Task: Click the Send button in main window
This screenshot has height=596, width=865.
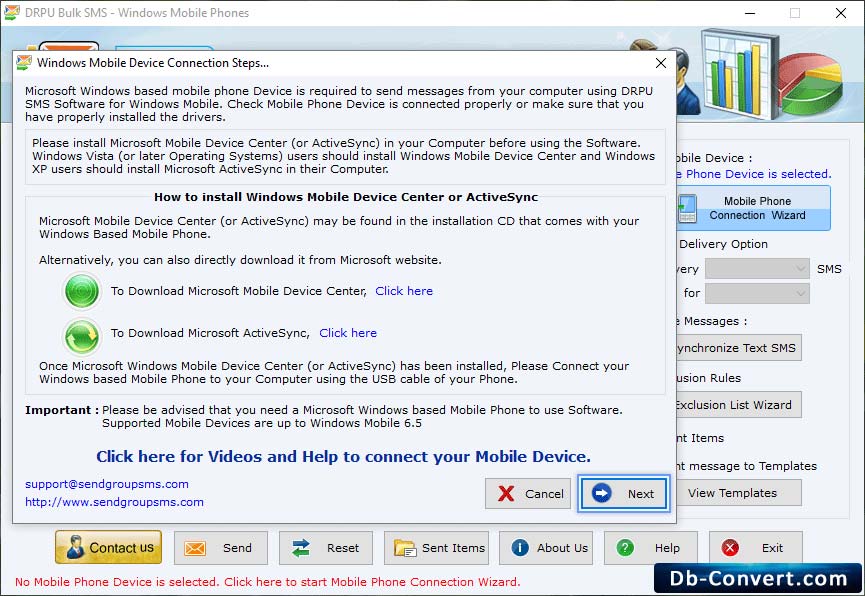Action: coord(221,548)
